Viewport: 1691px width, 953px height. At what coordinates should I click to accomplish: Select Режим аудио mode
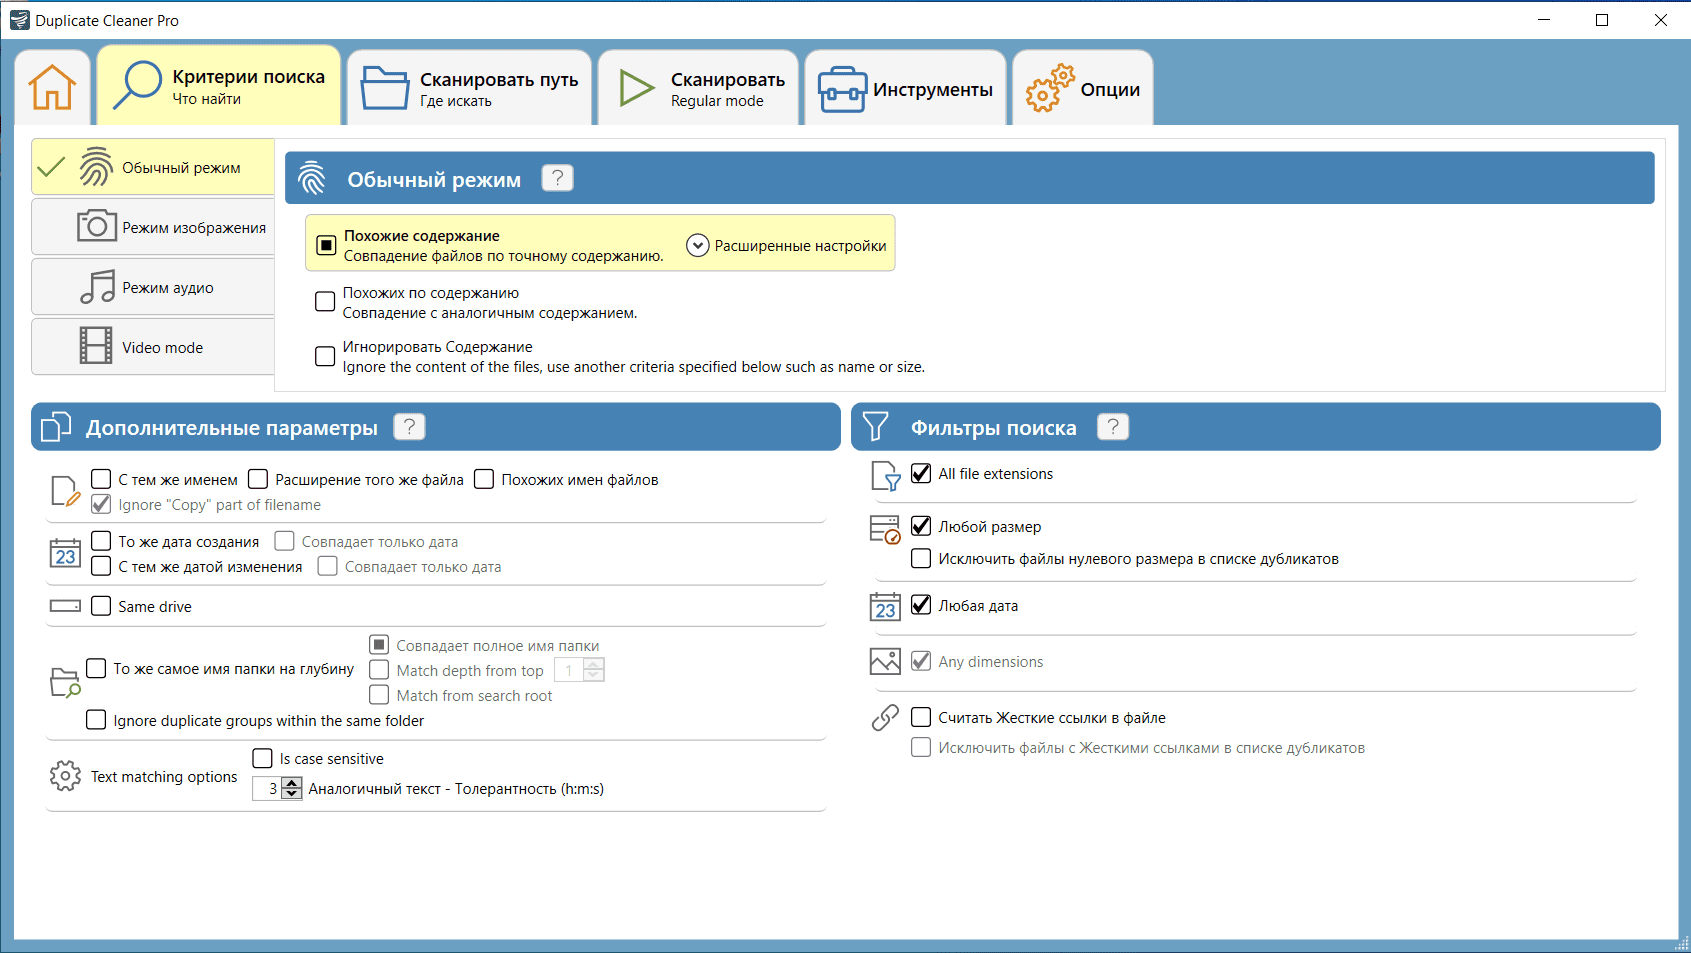[153, 287]
